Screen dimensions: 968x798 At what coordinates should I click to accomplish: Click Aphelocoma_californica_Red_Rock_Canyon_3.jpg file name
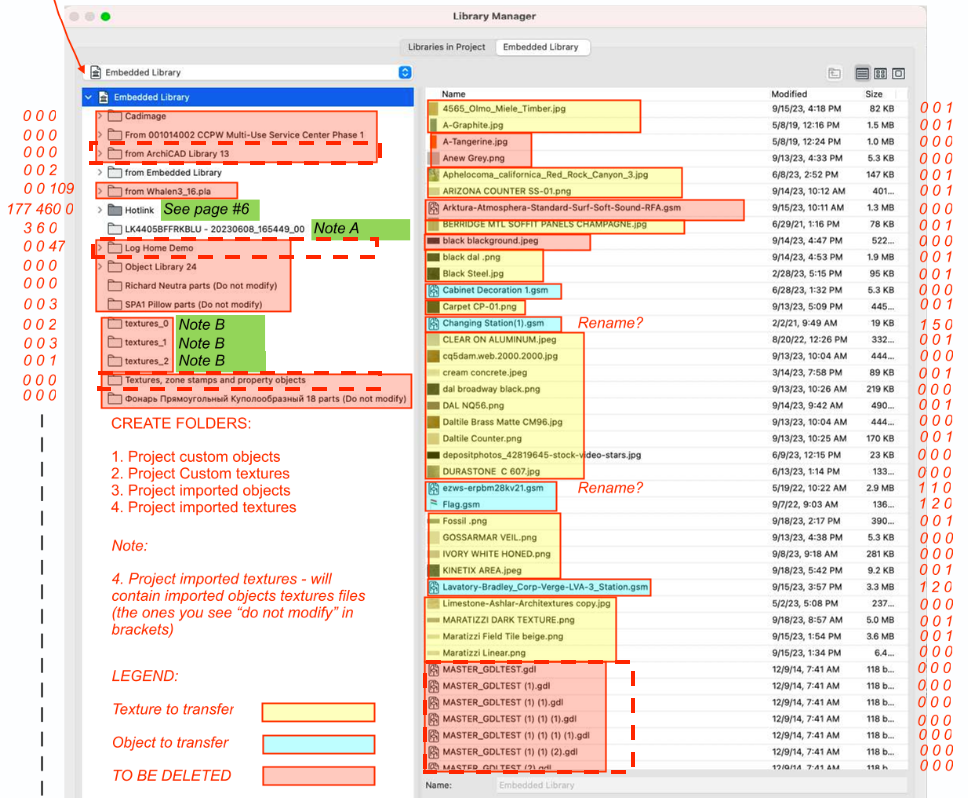point(545,175)
